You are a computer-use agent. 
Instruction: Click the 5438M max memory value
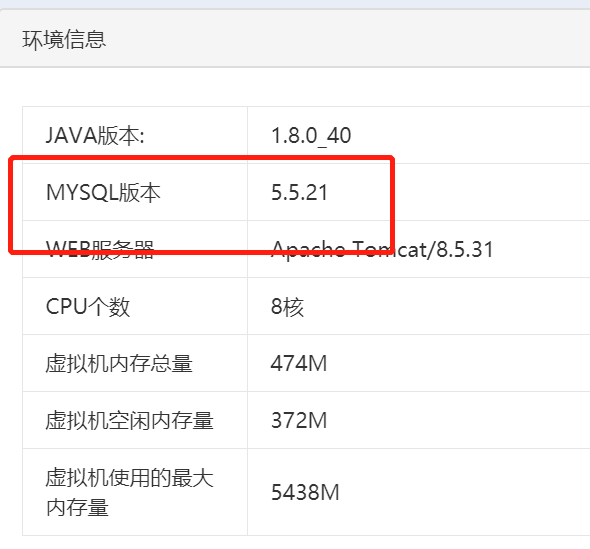tap(305, 492)
